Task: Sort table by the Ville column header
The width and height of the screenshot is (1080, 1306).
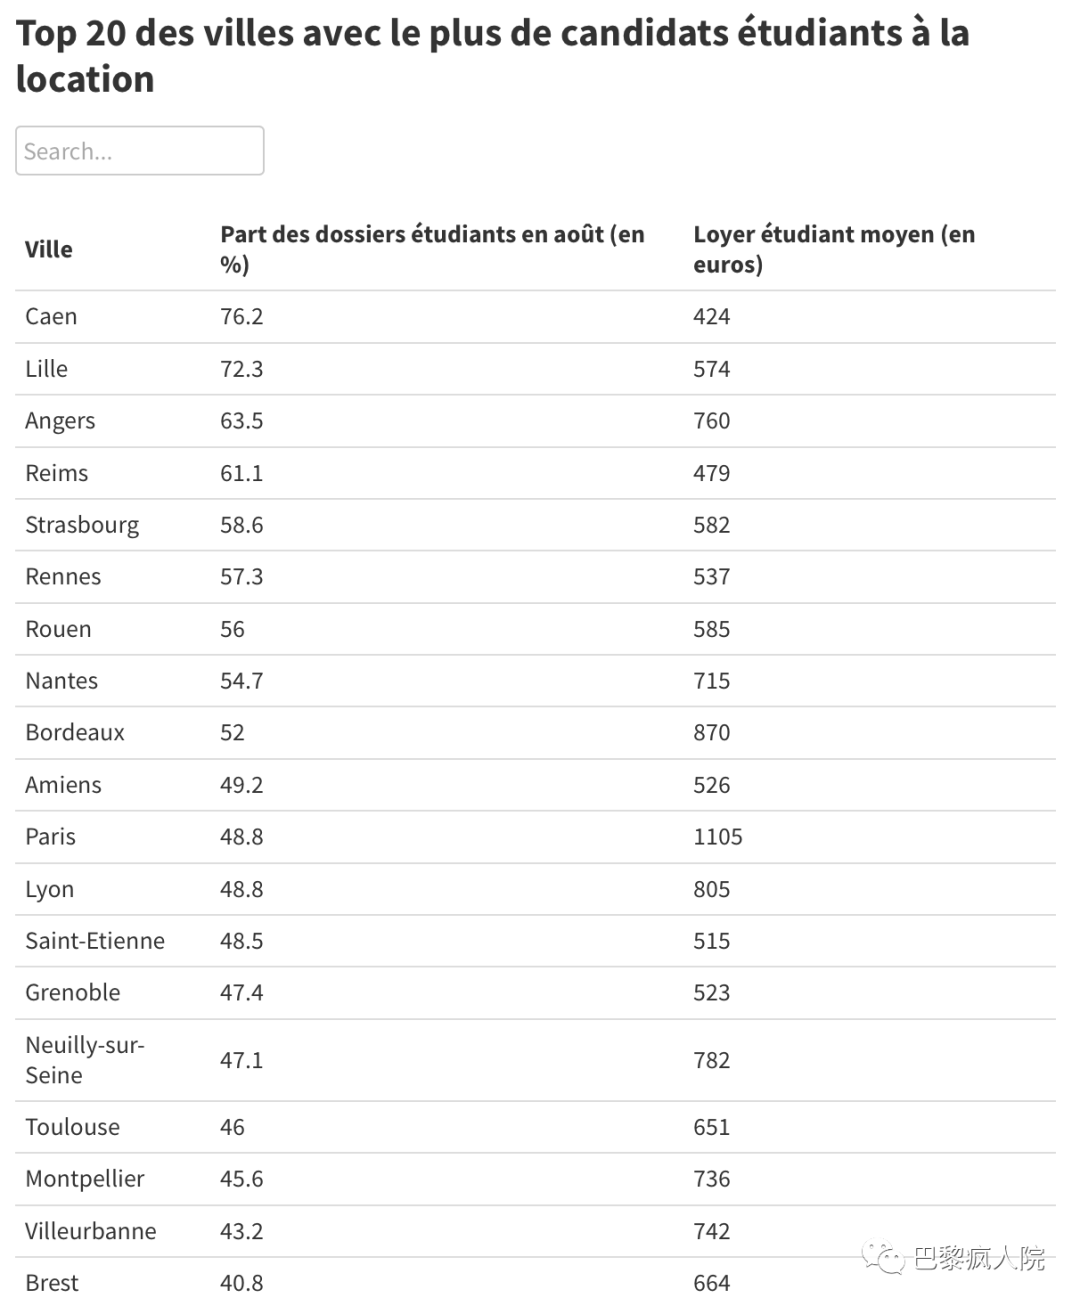Action: pos(49,249)
